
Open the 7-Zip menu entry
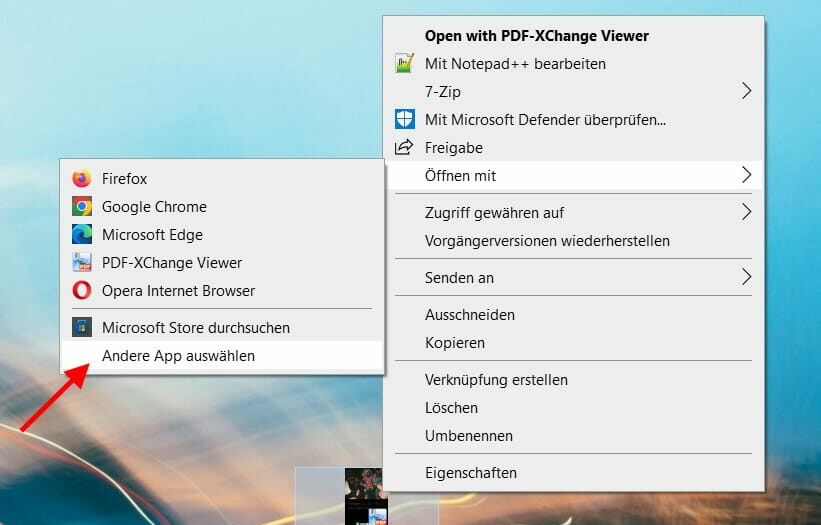(574, 92)
